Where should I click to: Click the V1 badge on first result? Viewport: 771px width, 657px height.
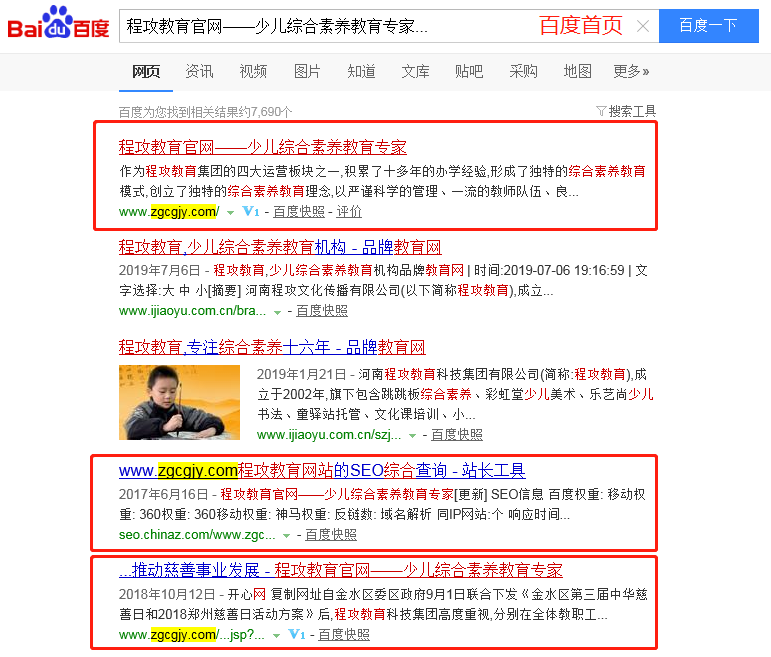[x=251, y=211]
